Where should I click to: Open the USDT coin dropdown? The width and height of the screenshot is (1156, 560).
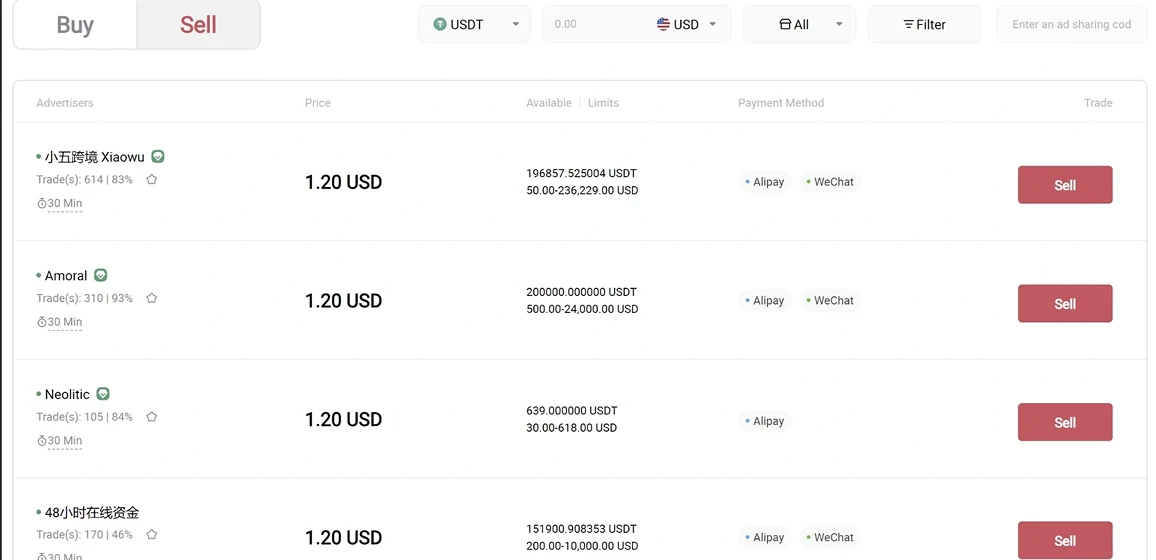[474, 24]
